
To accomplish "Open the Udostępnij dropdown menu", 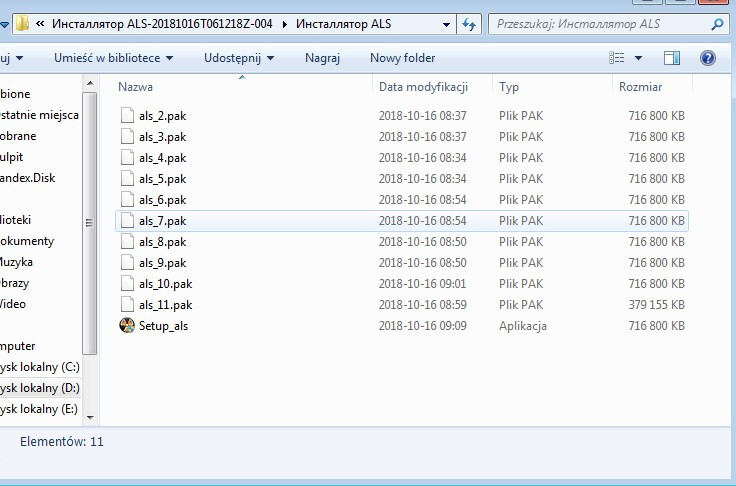I will [239, 58].
